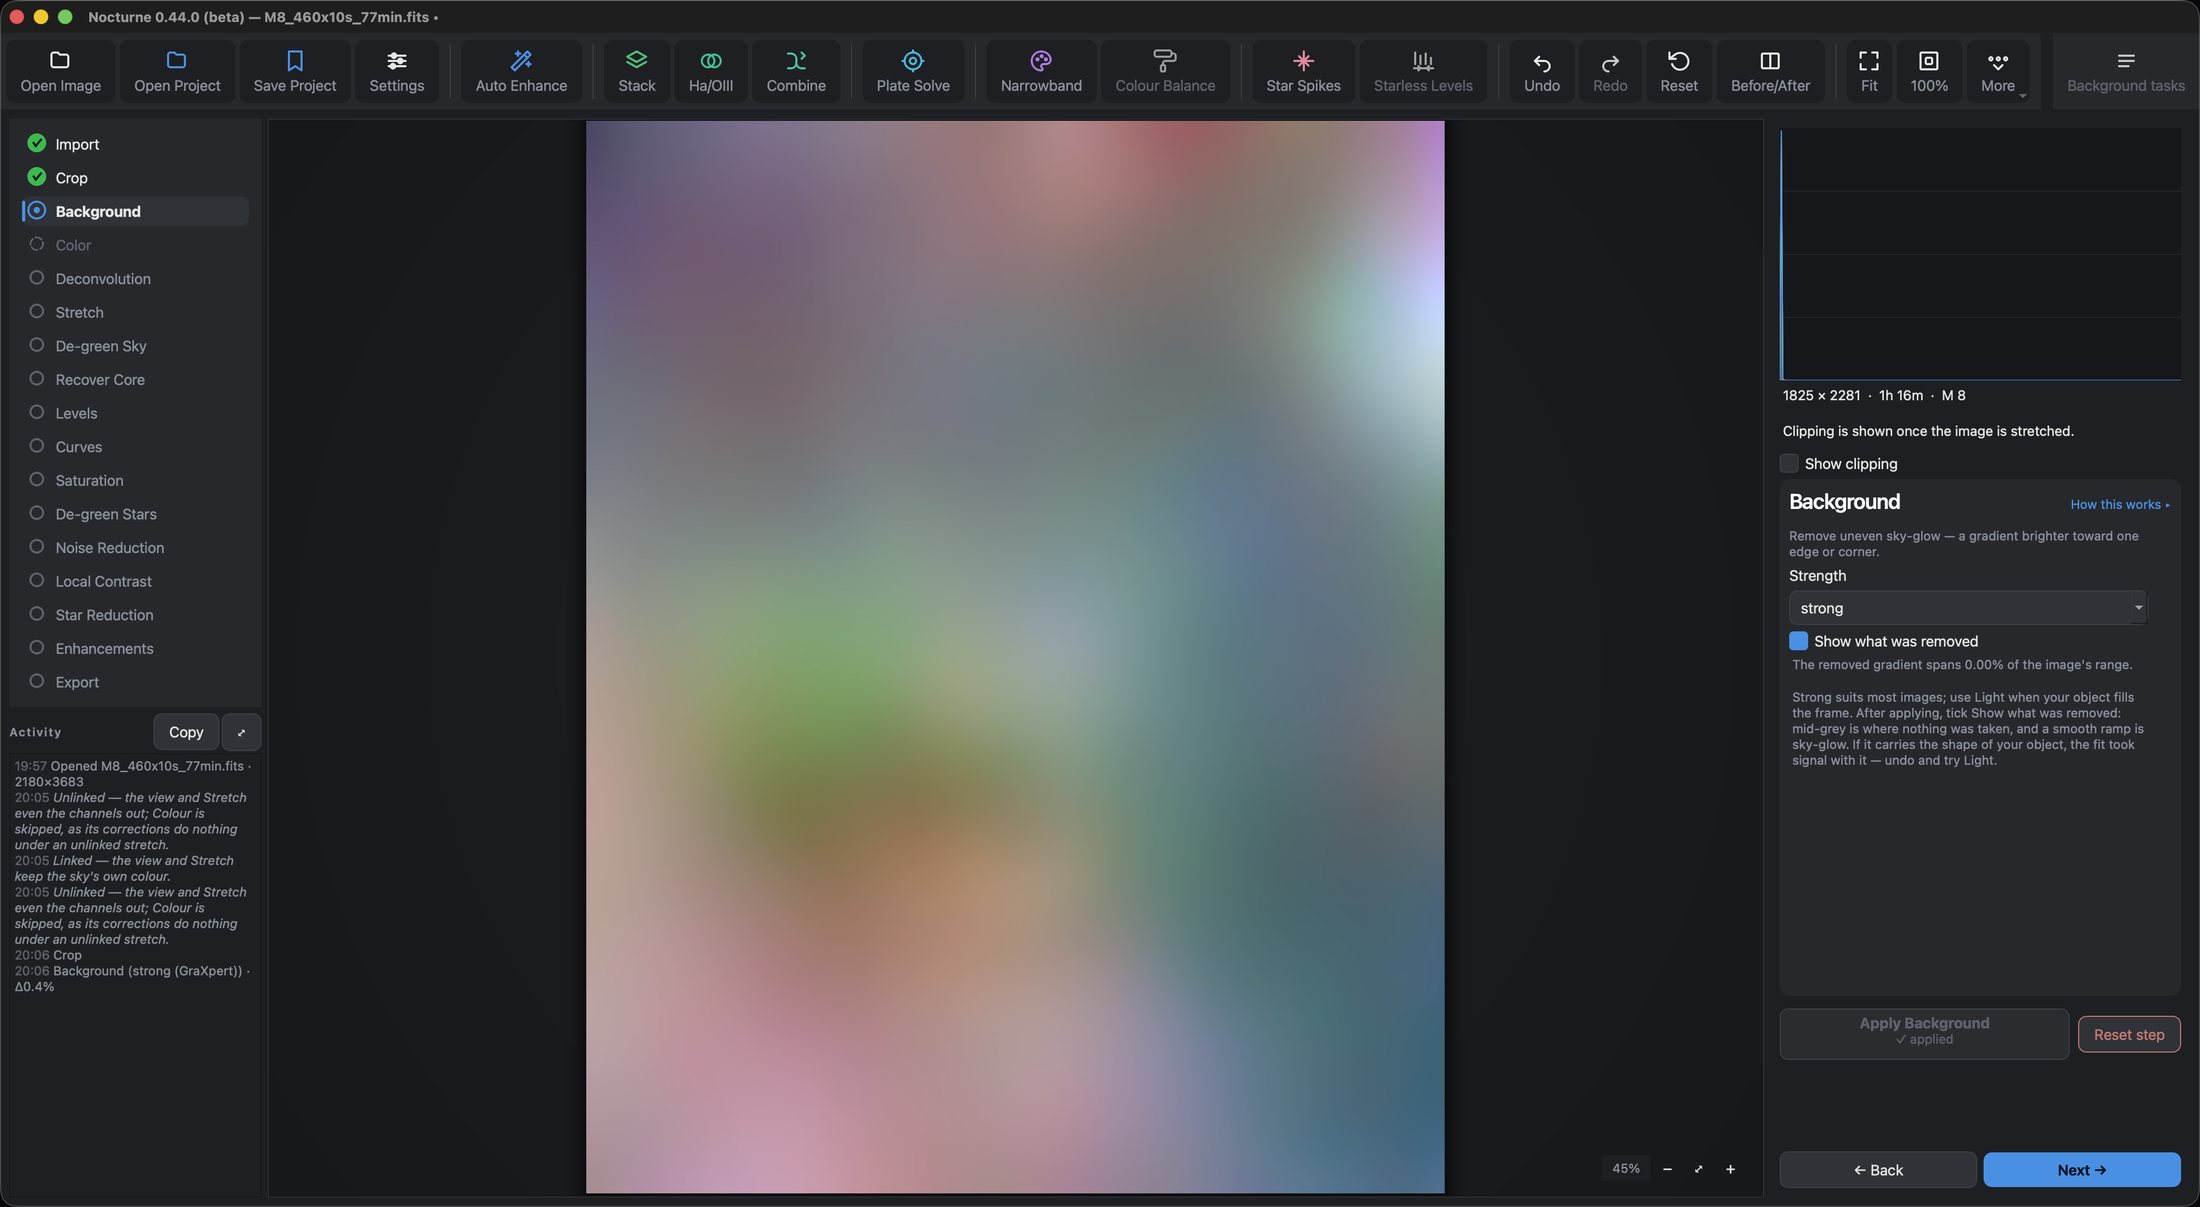Select the Star Reduction step
Image resolution: width=2200 pixels, height=1207 pixels.
tap(135, 614)
